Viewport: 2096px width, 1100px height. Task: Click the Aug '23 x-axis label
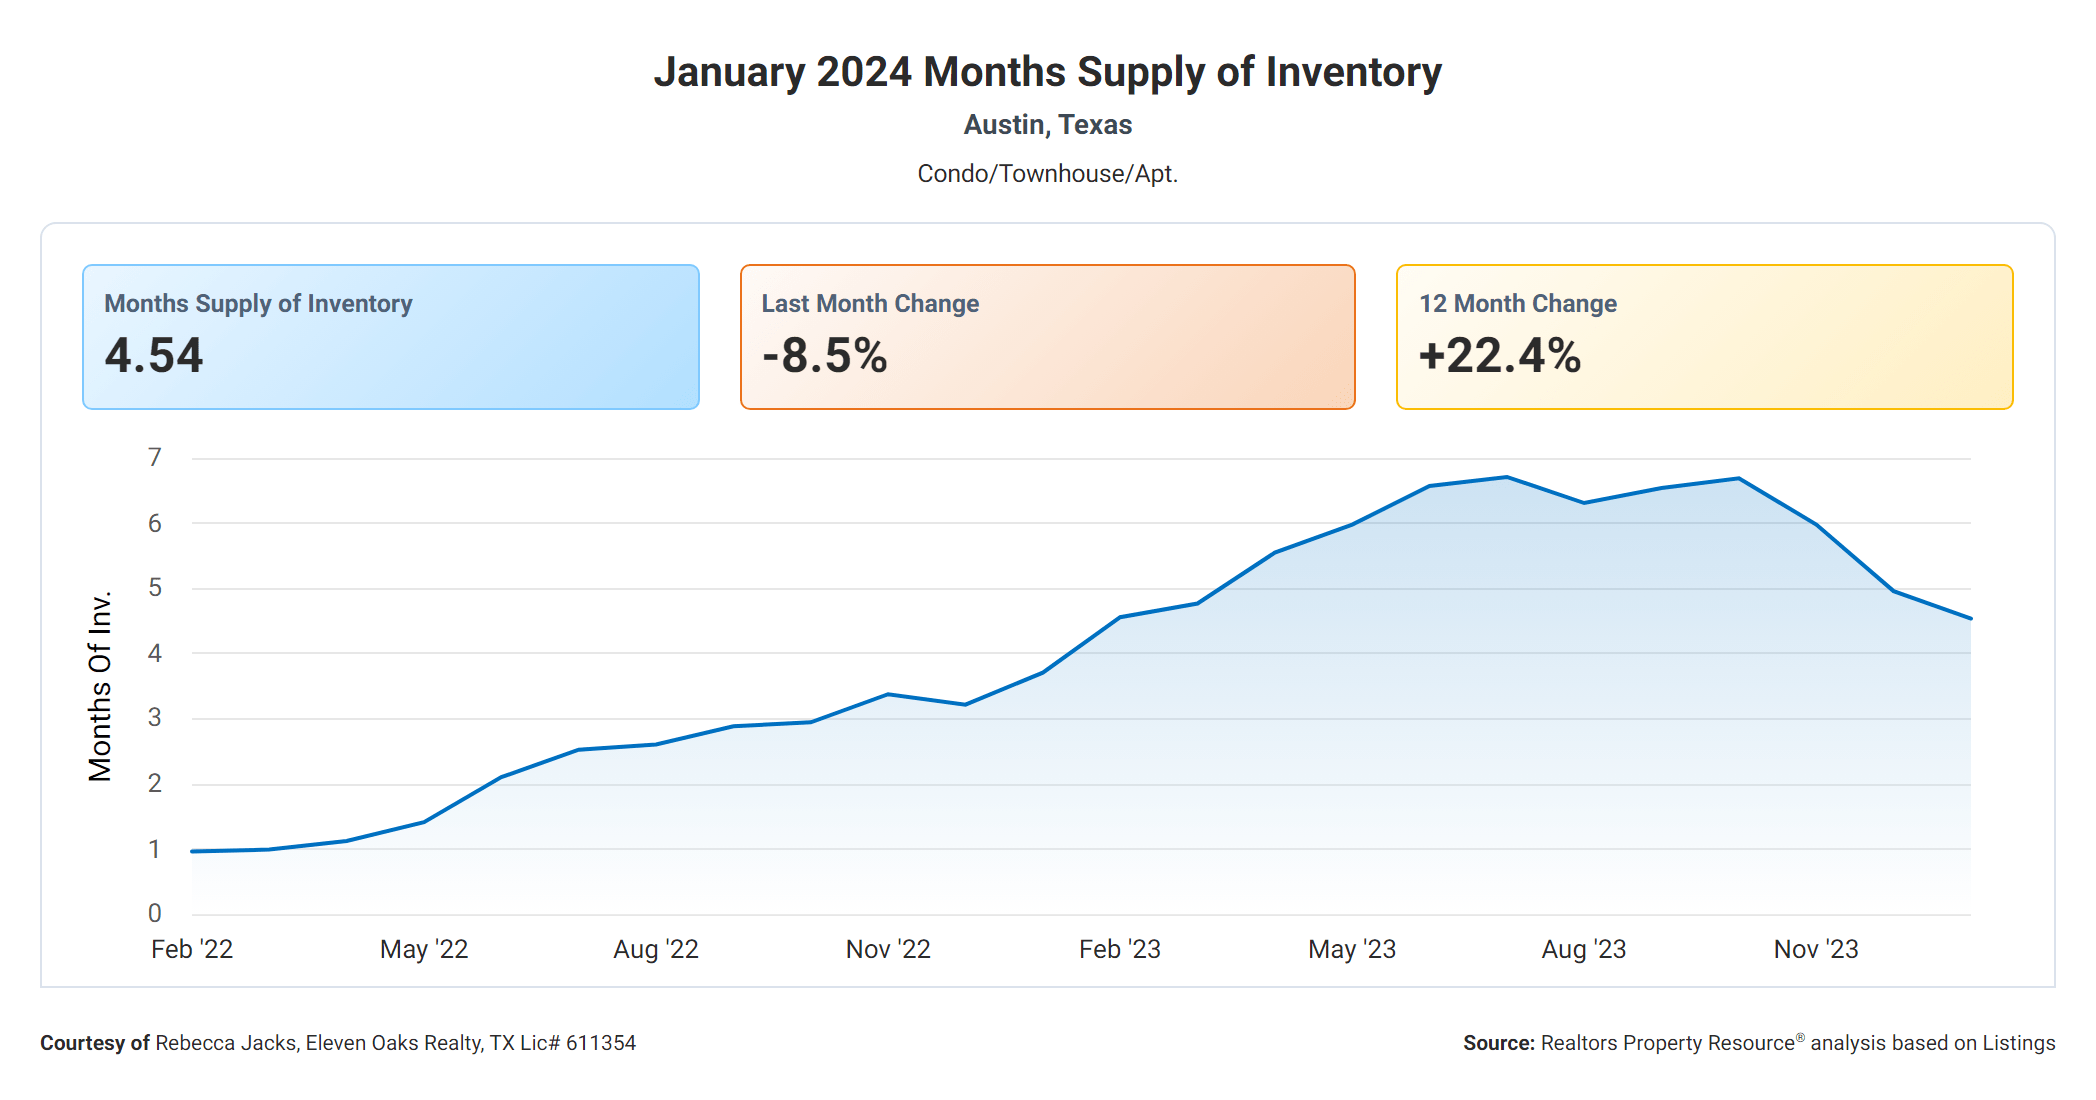[1584, 949]
